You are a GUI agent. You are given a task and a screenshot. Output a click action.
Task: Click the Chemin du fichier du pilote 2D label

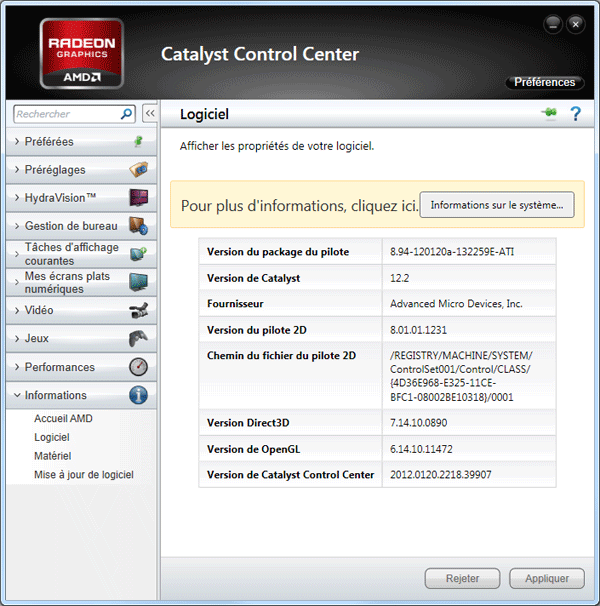click(281, 356)
